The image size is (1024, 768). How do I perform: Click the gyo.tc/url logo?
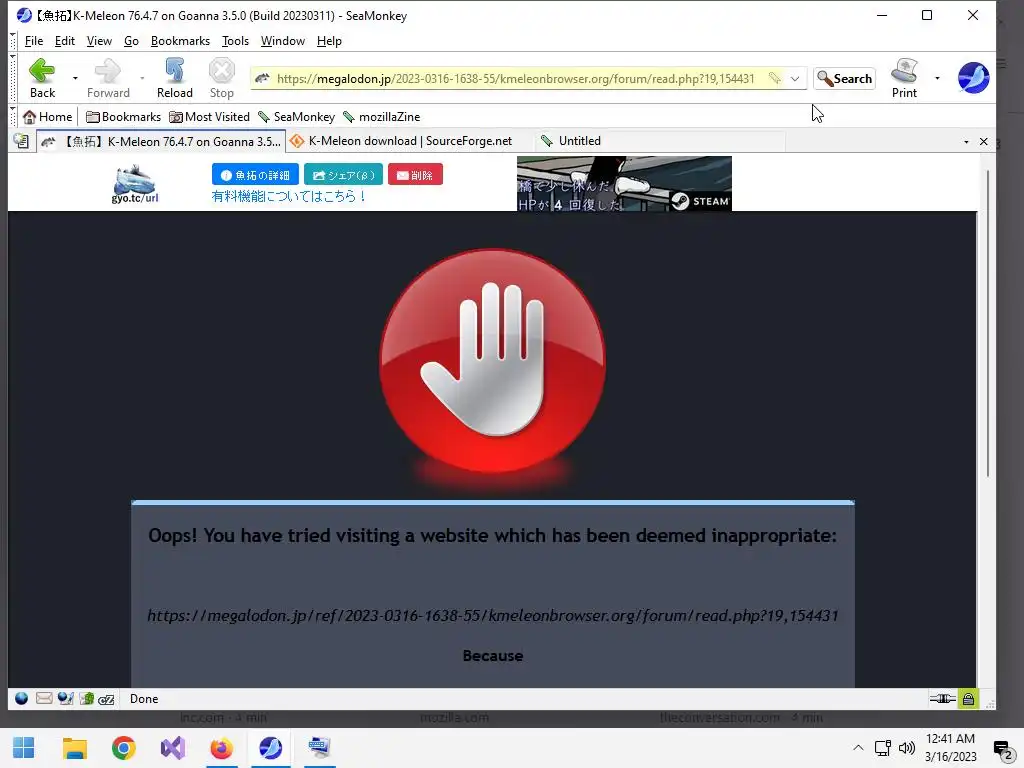click(135, 184)
